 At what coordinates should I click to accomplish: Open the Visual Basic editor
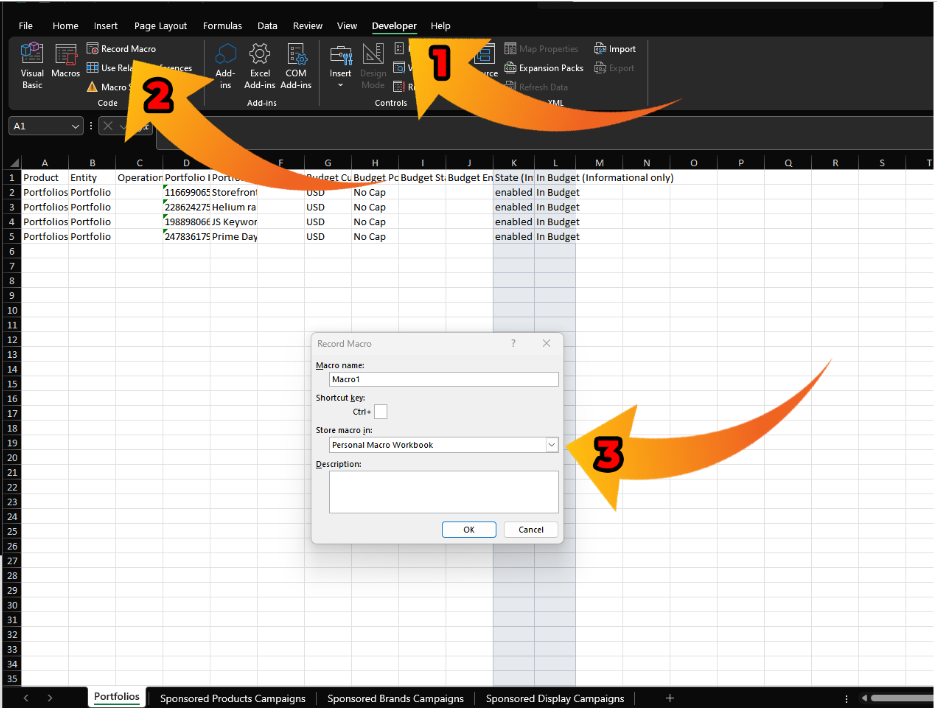coord(32,65)
